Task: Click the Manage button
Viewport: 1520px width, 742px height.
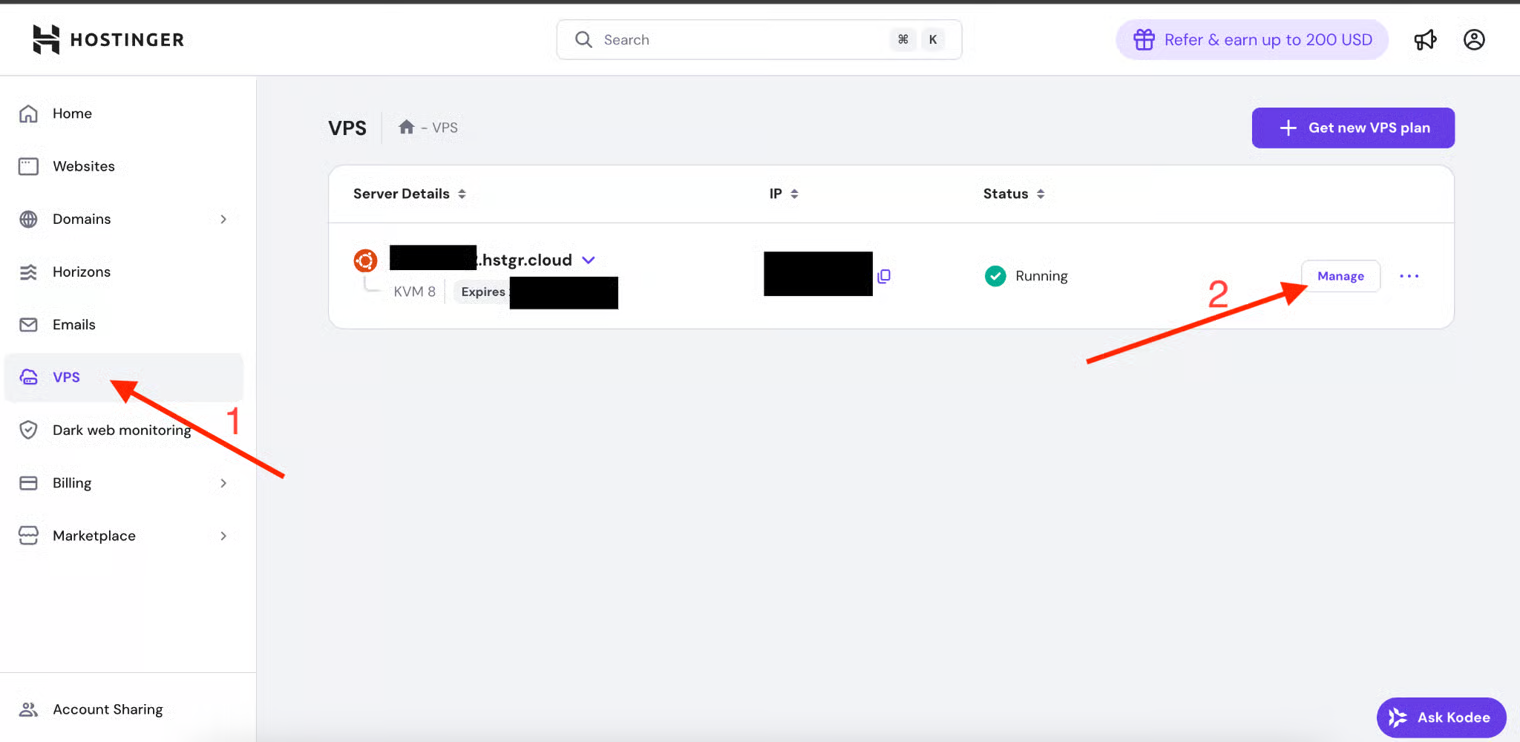Action: click(x=1340, y=276)
